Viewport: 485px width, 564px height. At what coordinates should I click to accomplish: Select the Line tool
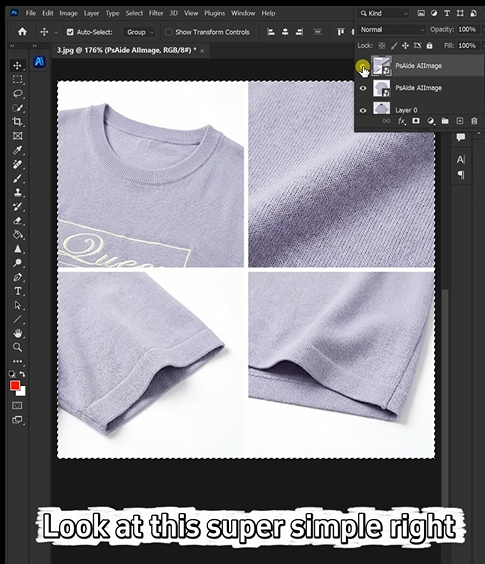click(x=17, y=319)
